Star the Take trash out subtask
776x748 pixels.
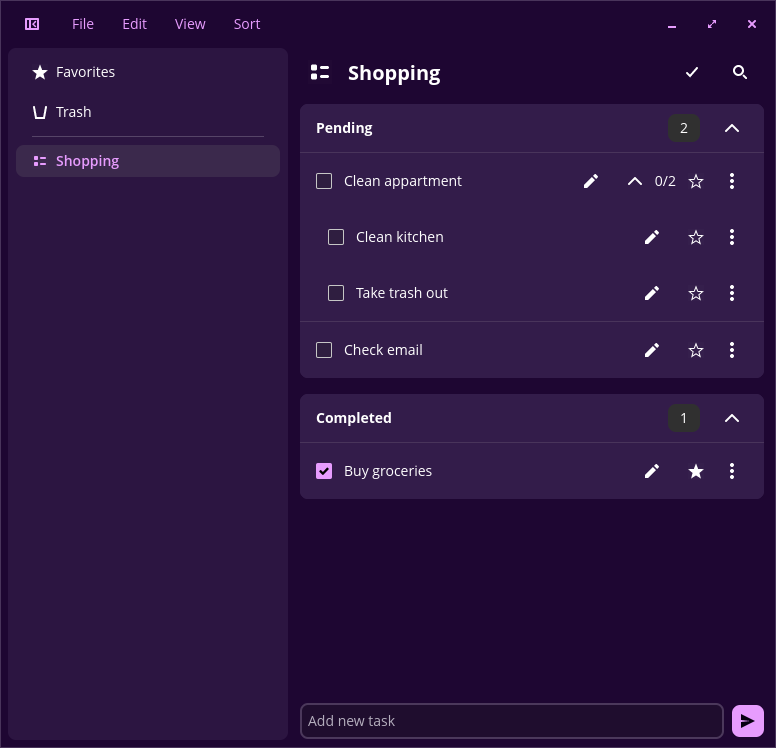(696, 293)
